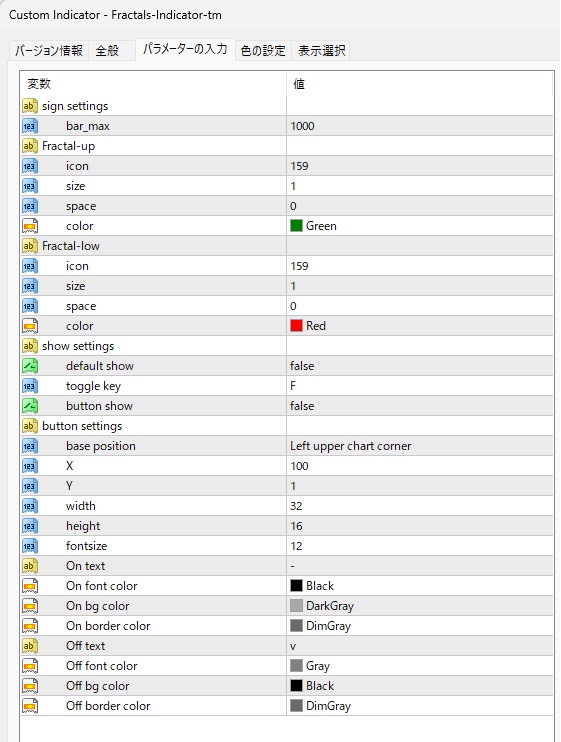Click the boolean icon beside button show
The height and width of the screenshot is (742, 561).
point(30,406)
